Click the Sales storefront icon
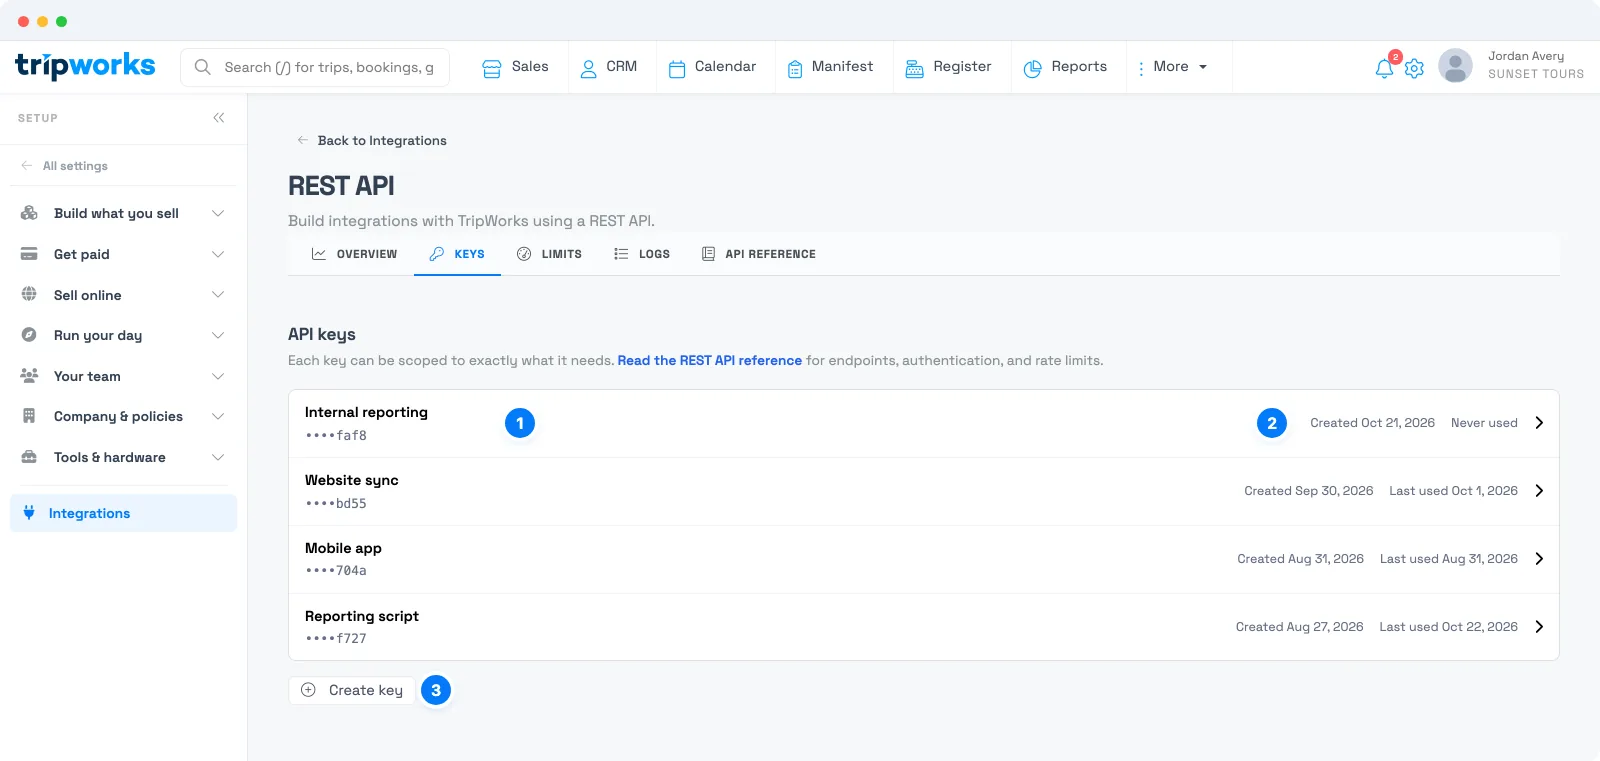The width and height of the screenshot is (1600, 761). (492, 68)
